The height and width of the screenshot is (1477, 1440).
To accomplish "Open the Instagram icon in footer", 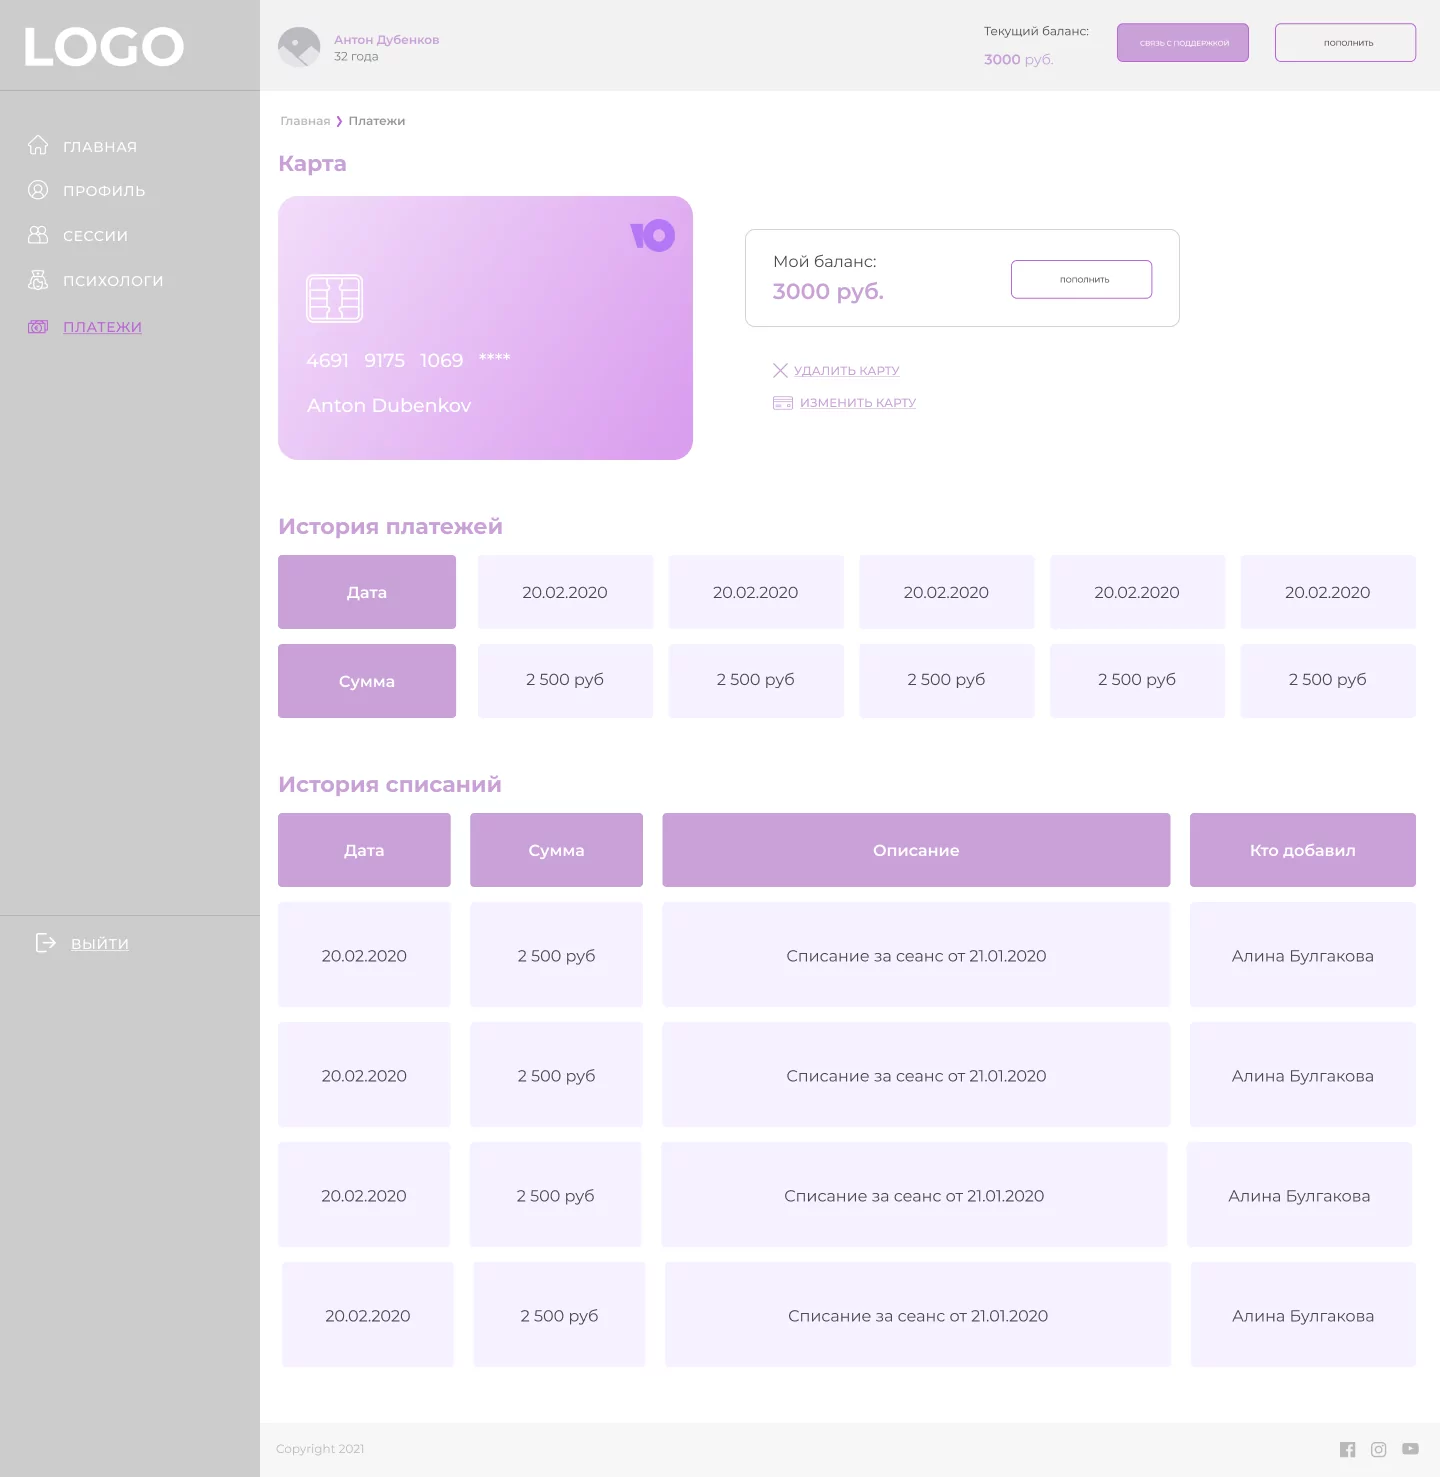I will [1379, 1449].
